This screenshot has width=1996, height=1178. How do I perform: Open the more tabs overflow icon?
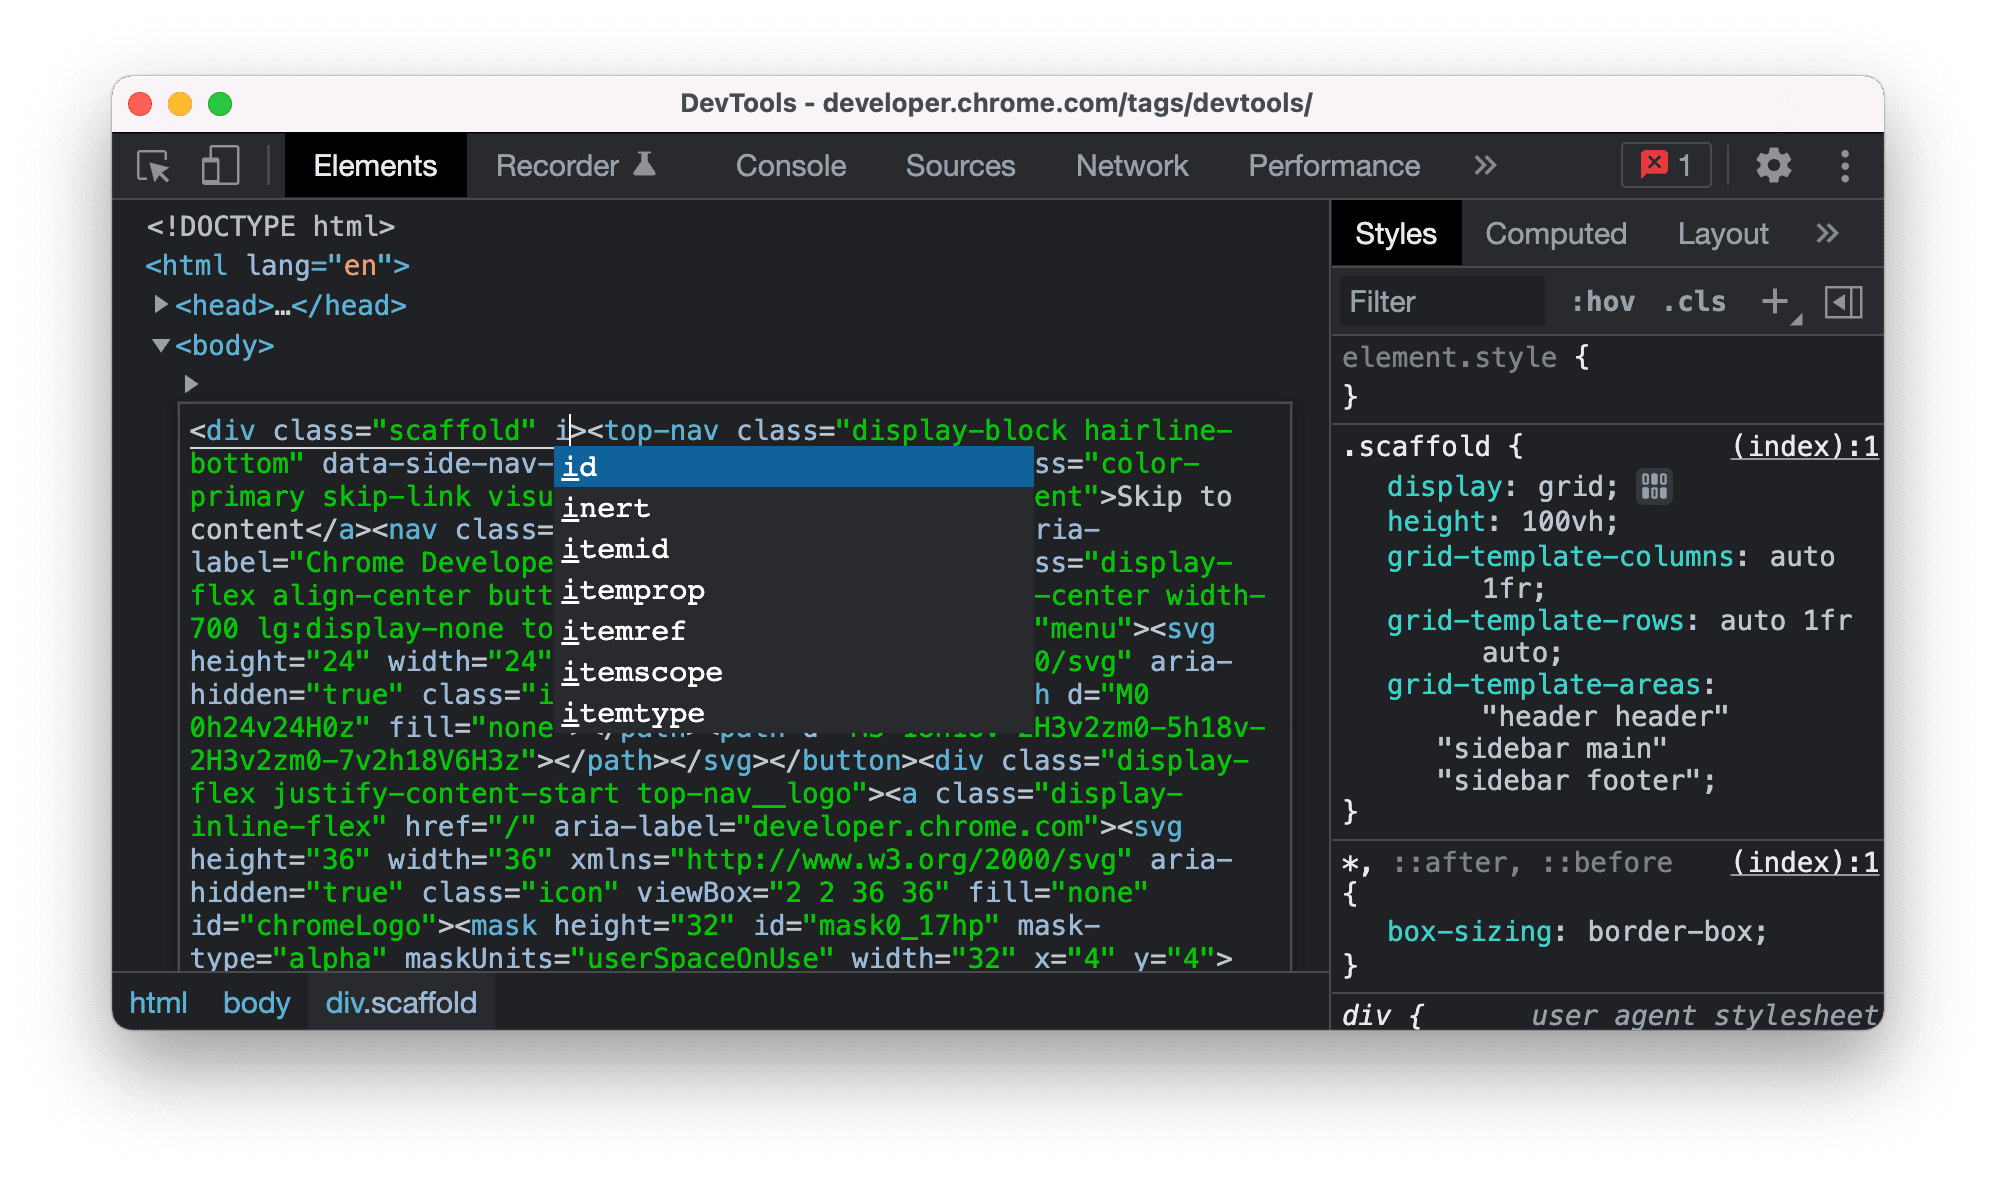point(1491,167)
